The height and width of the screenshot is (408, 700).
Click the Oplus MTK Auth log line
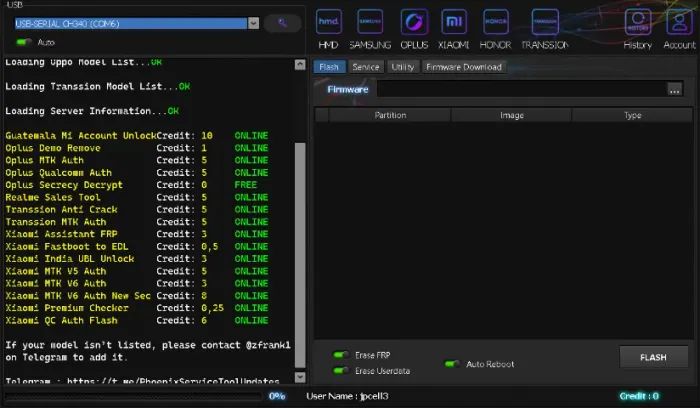tap(137, 160)
